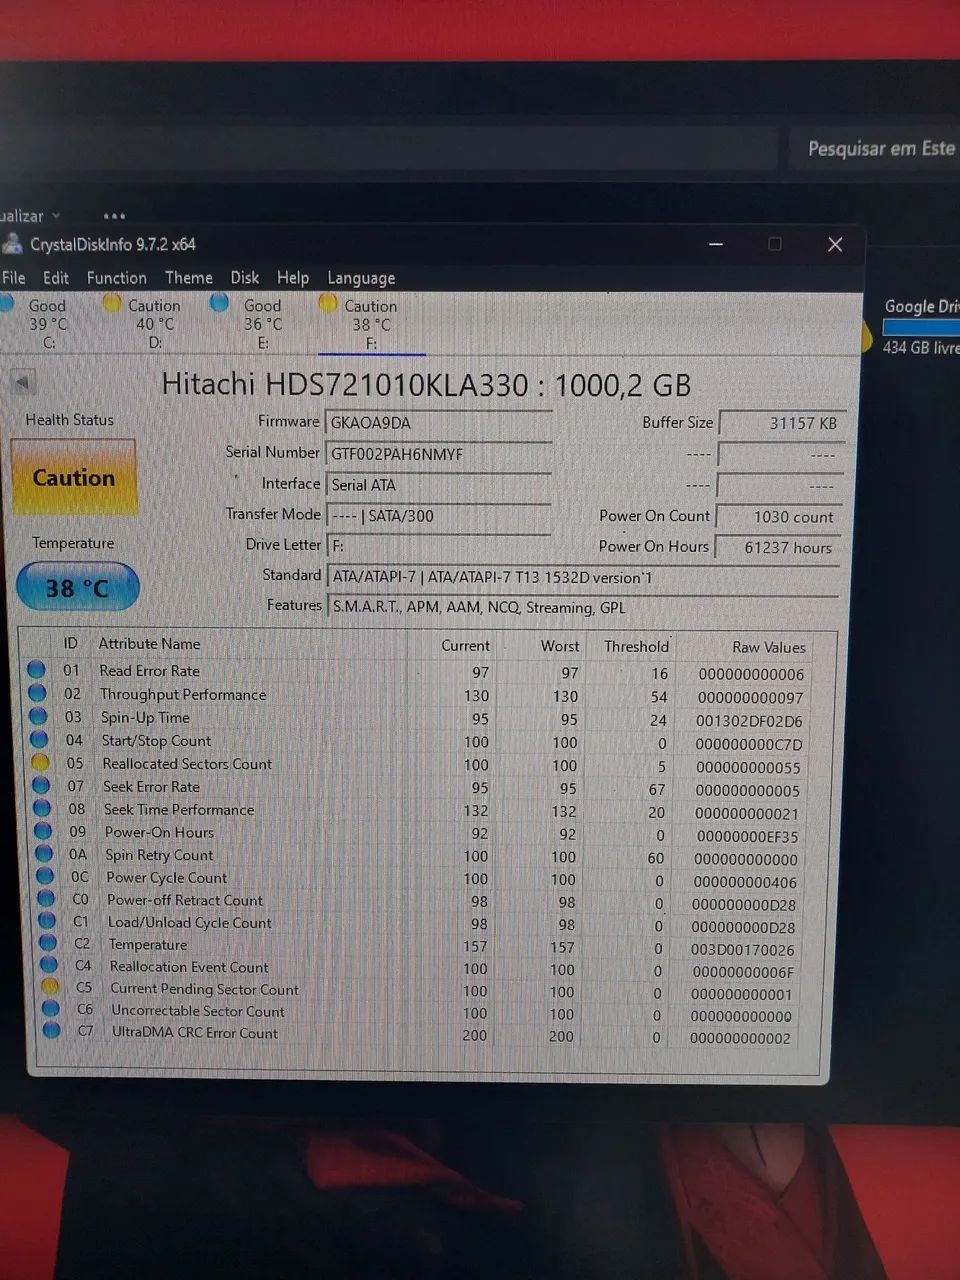960x1280 pixels.
Task: Click the Firmware field GKAOA9DA
Action: tap(438, 423)
